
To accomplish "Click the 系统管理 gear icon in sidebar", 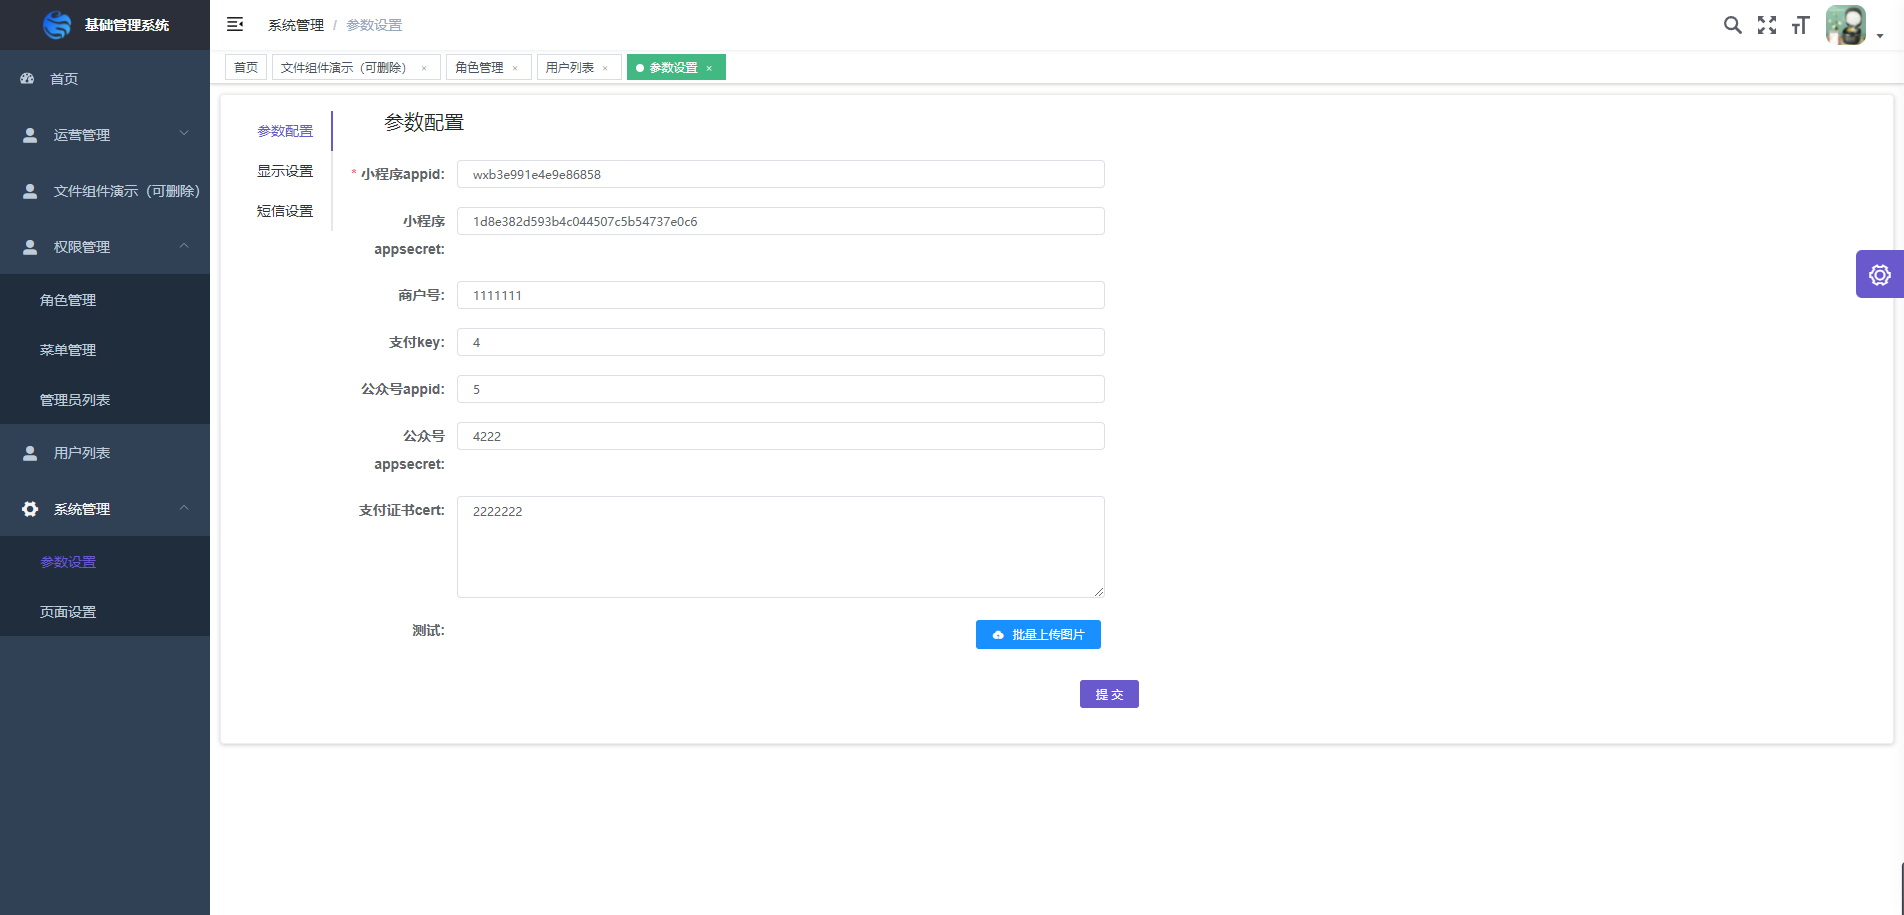I will point(28,508).
